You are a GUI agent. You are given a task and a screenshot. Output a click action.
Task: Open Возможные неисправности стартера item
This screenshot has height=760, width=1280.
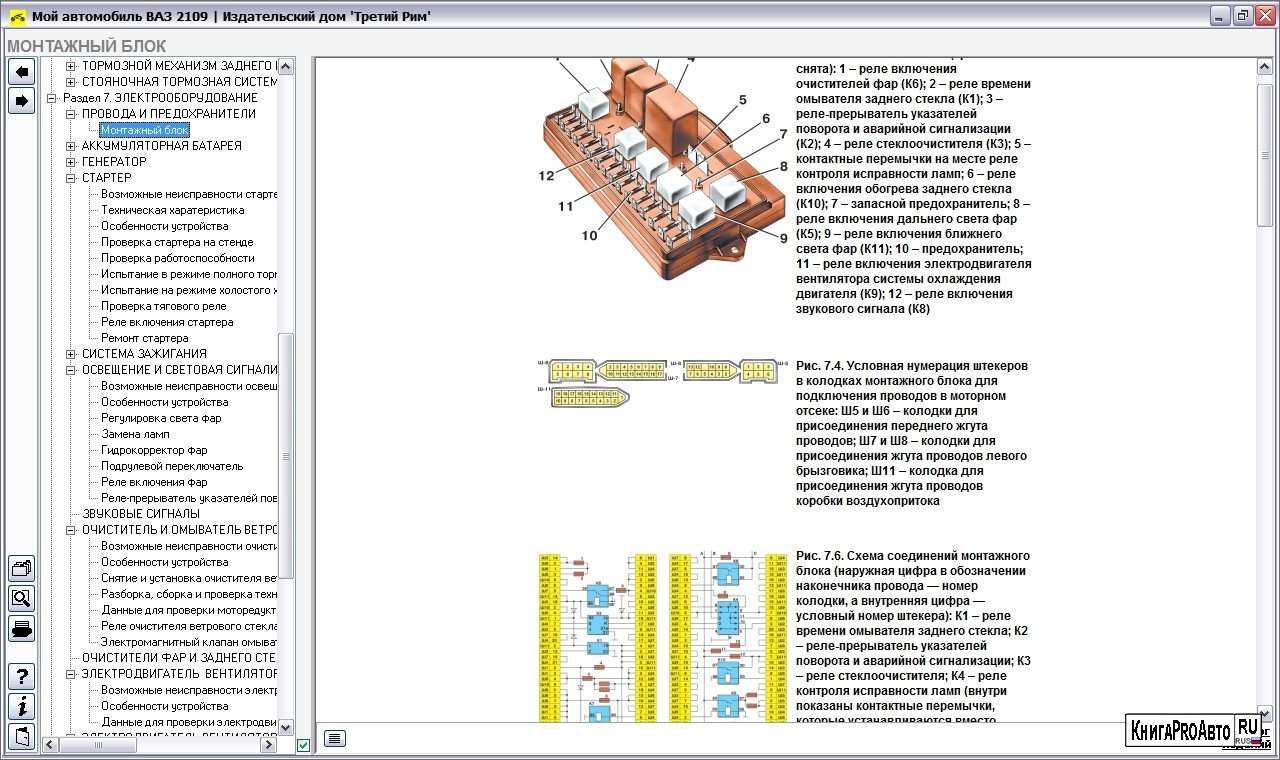pos(189,194)
